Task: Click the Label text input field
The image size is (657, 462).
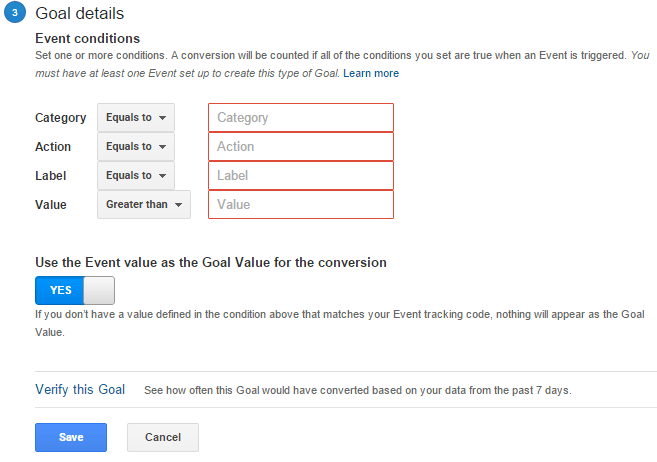Action: [x=301, y=176]
